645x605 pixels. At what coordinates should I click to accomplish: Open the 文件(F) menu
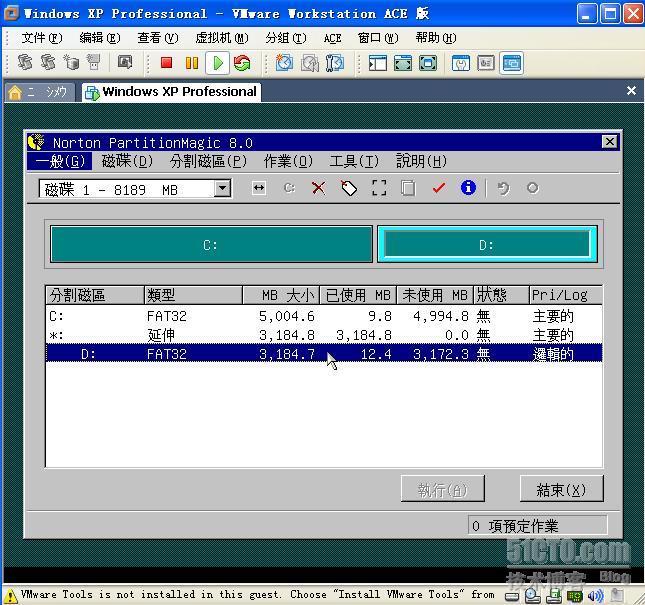42,38
